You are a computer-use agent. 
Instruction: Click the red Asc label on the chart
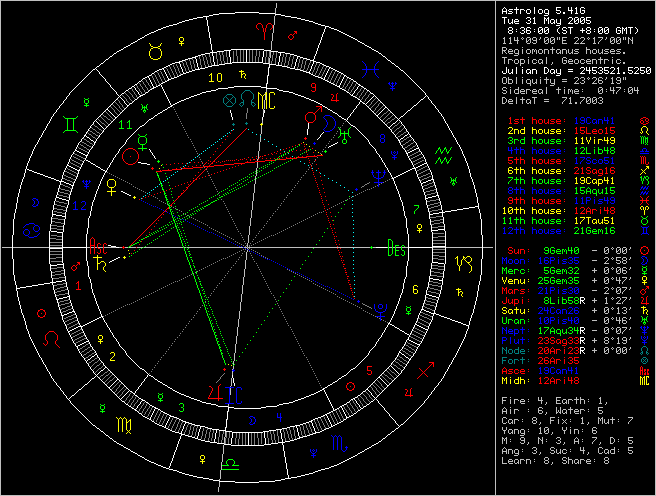click(101, 245)
